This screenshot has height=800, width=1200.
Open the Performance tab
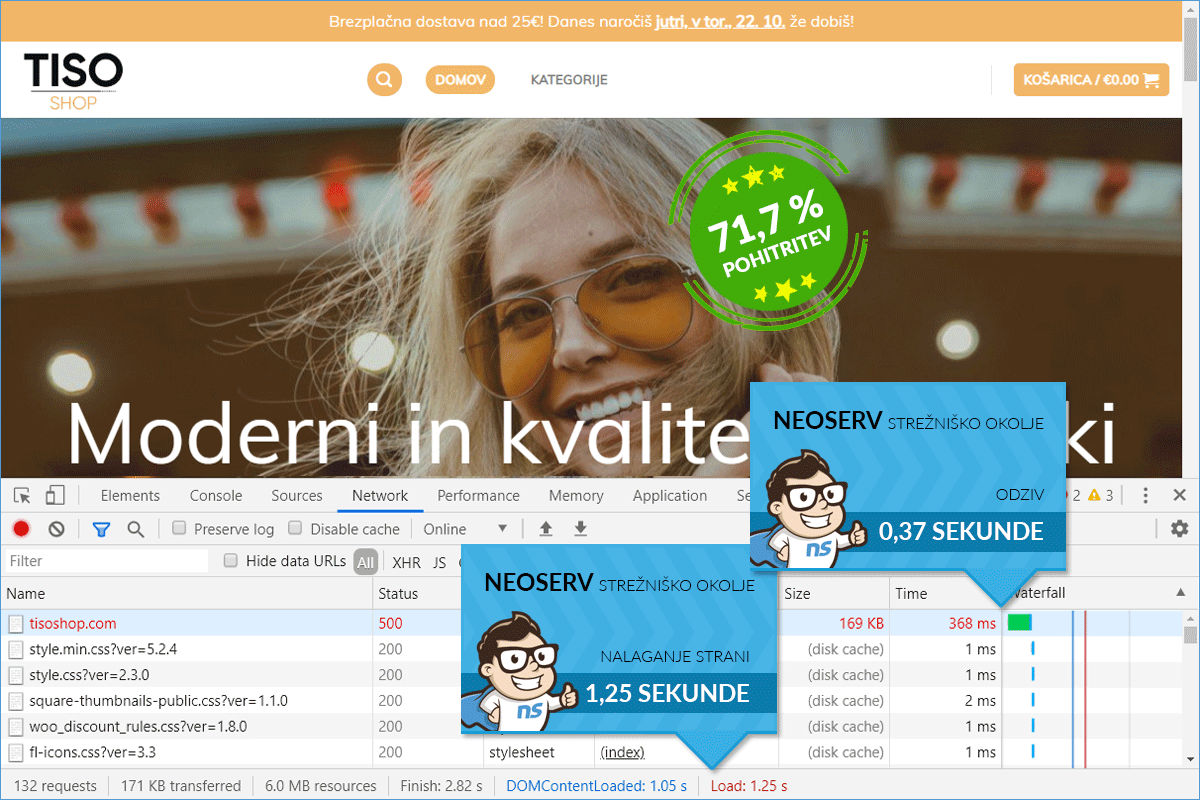click(478, 496)
